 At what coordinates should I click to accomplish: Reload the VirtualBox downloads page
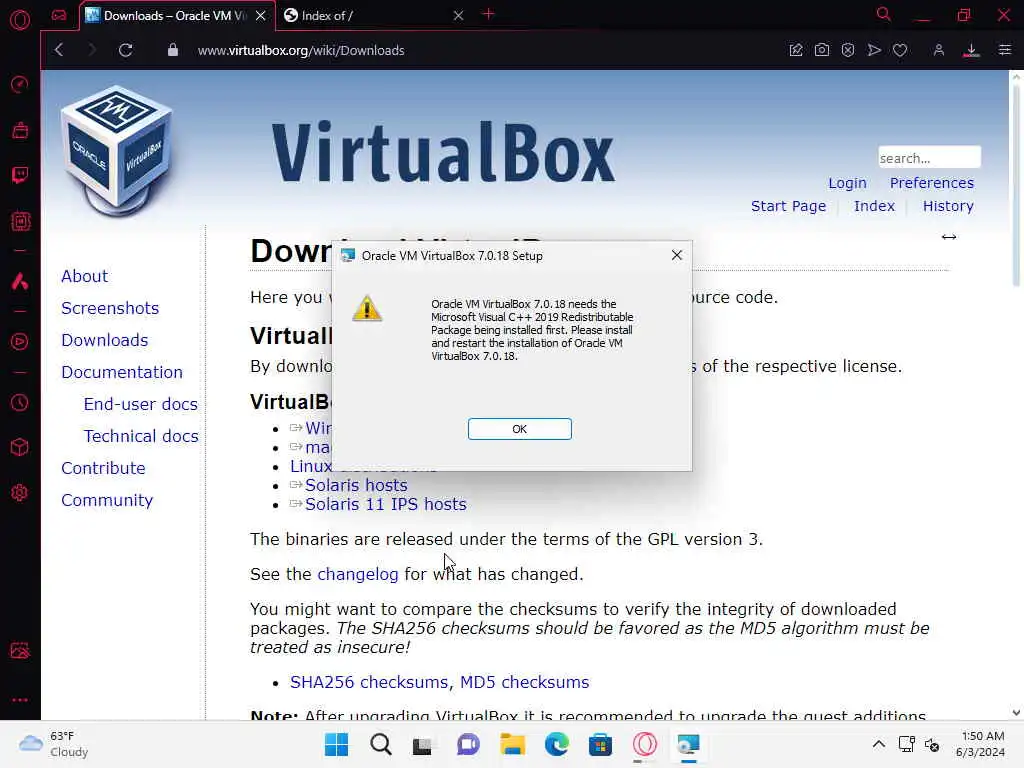pos(125,50)
